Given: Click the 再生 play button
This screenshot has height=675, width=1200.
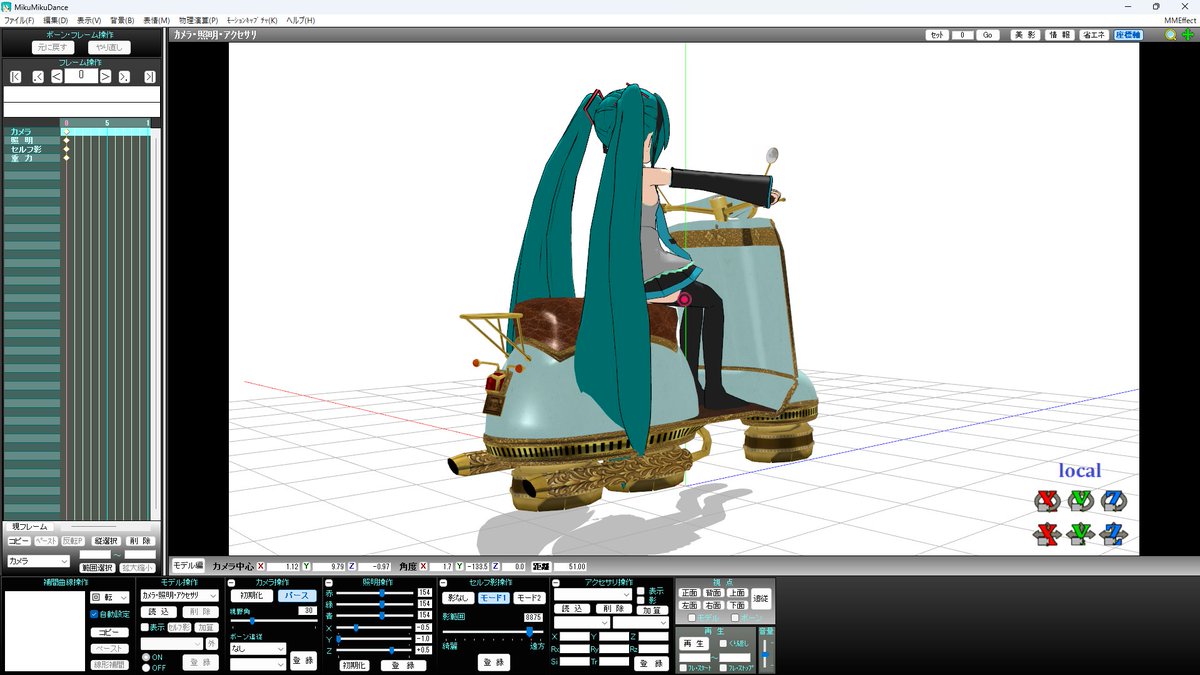Looking at the screenshot, I should (694, 643).
